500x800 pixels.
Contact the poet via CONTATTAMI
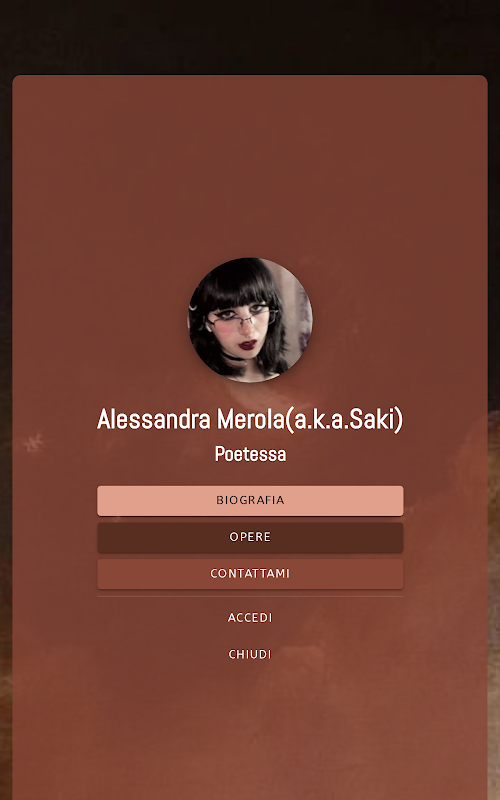pyautogui.click(x=250, y=574)
